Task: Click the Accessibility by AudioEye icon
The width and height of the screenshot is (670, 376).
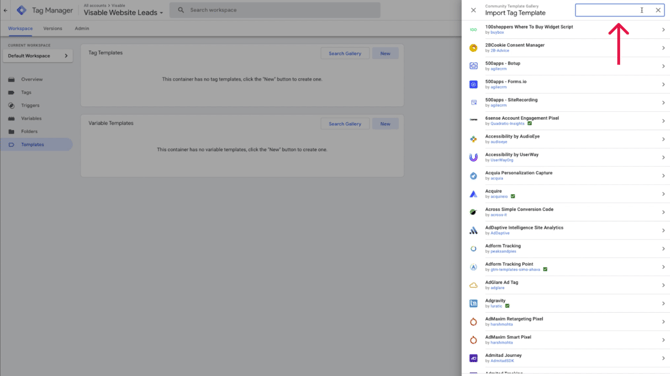Action: click(x=473, y=139)
